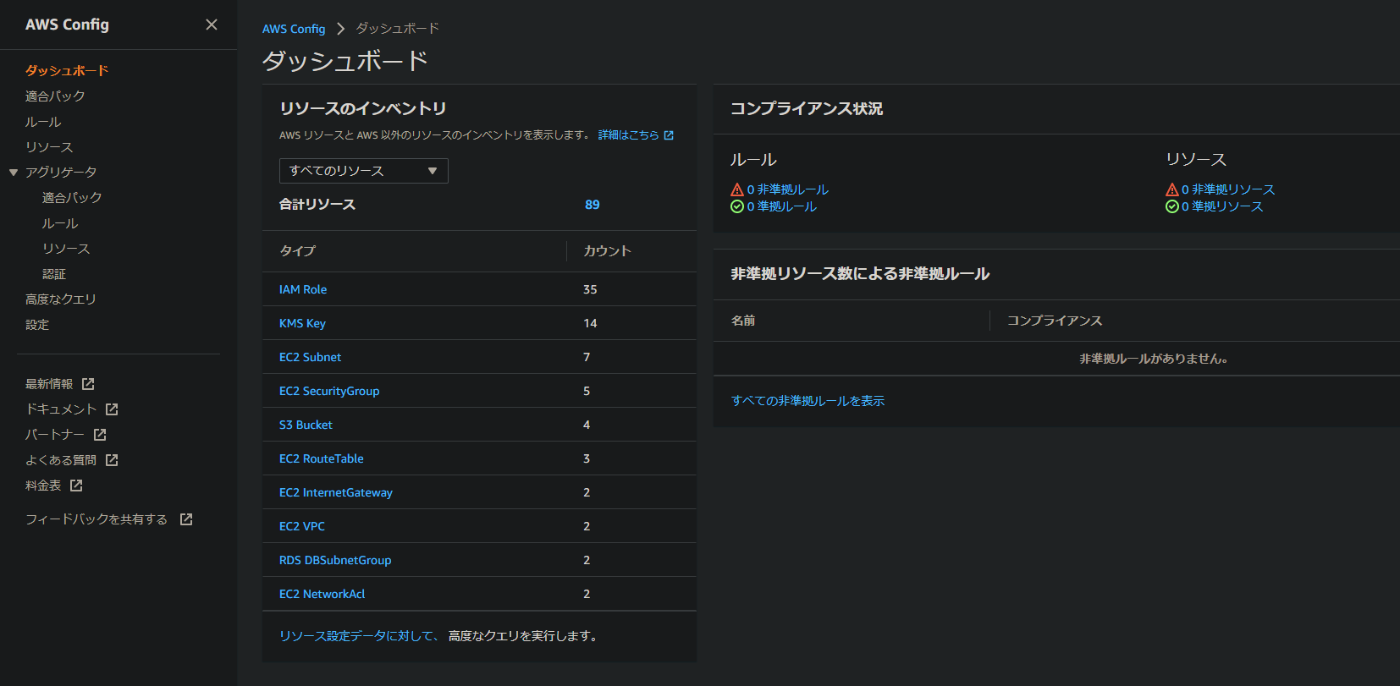Click checkmark icon beside 0 準拠リソース
This screenshot has width=1400, height=686.
pos(1172,207)
